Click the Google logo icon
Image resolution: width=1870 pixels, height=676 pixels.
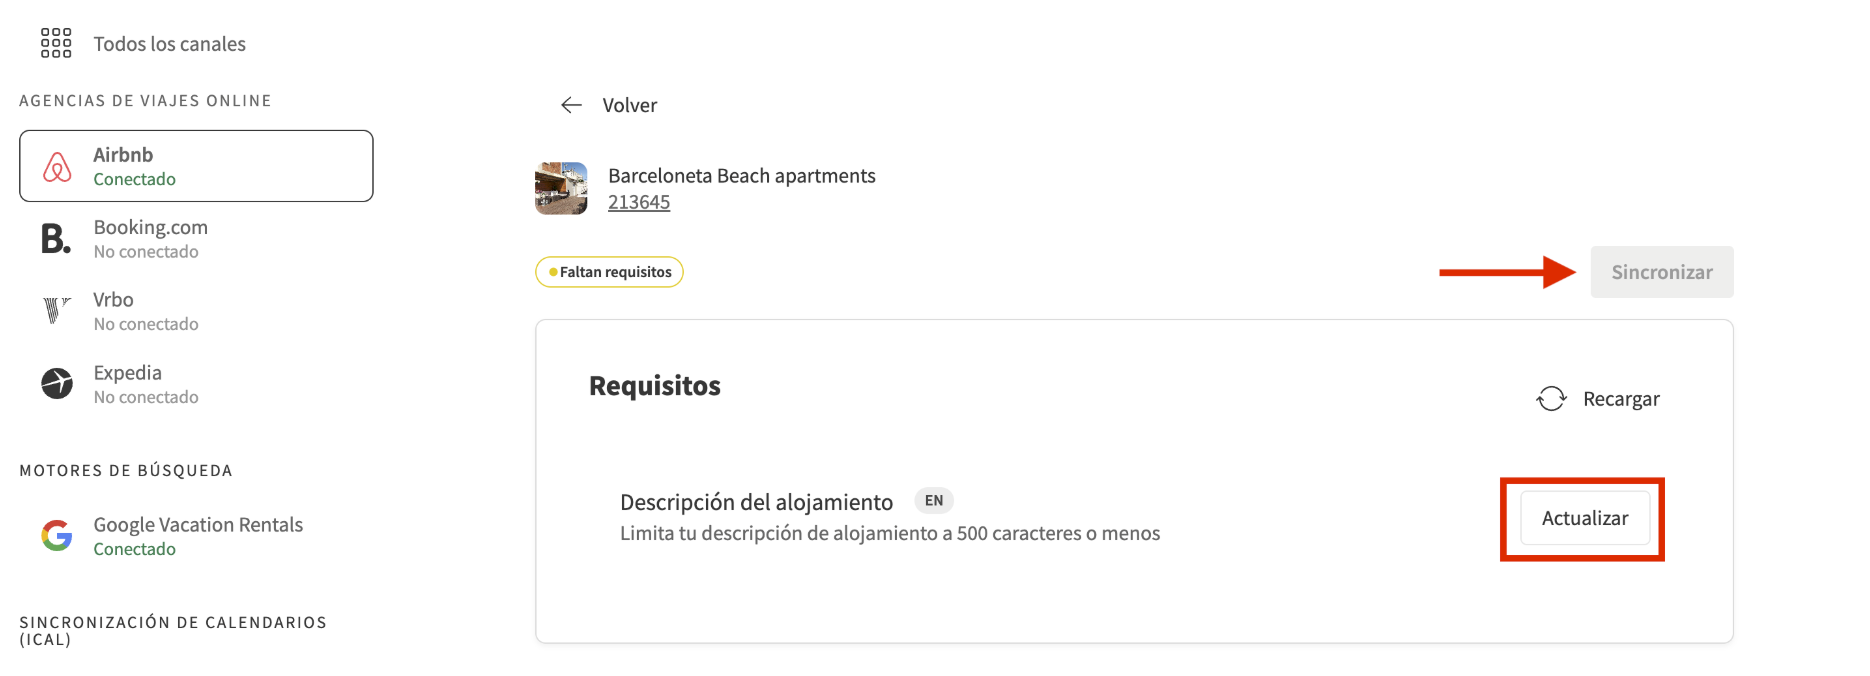click(57, 536)
